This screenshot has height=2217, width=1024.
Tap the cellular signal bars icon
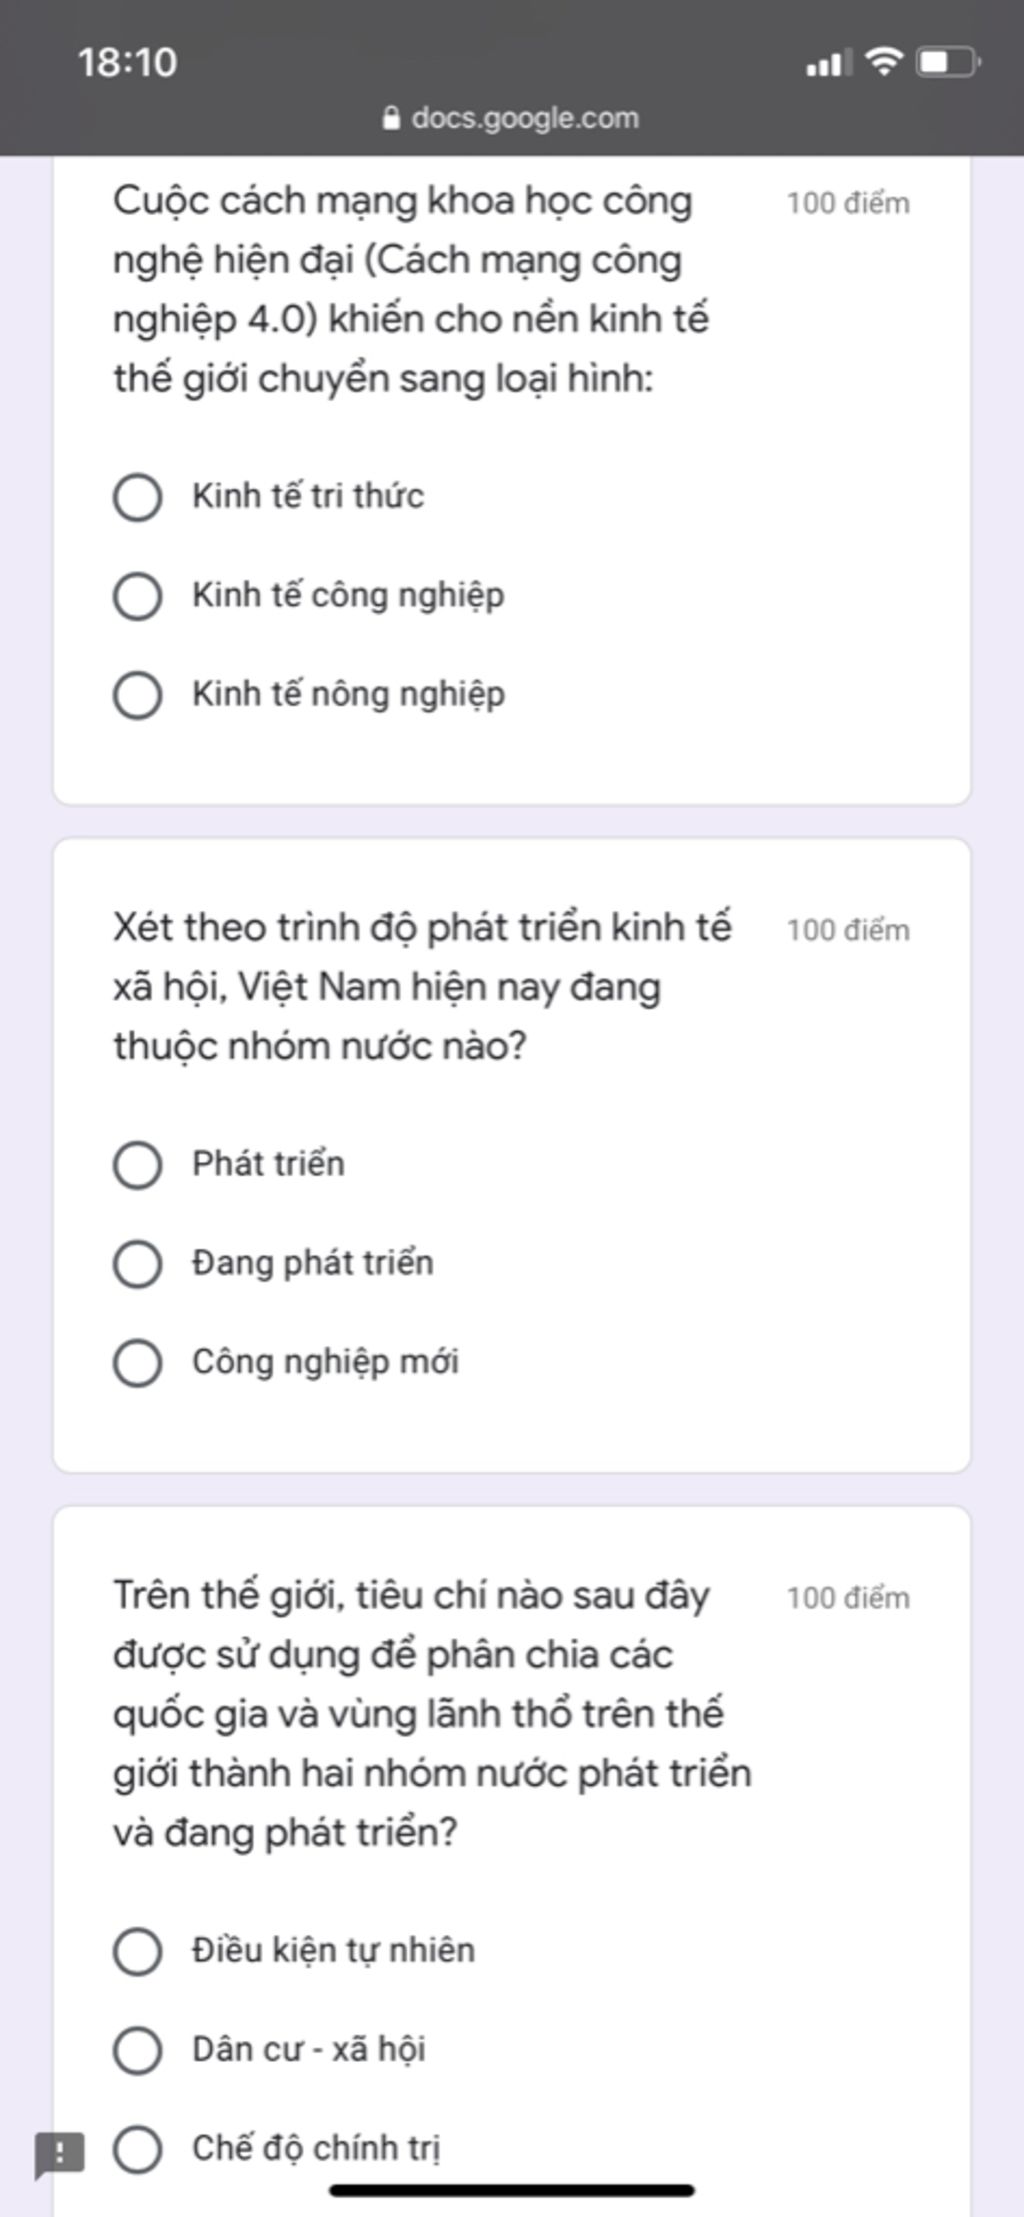829,64
